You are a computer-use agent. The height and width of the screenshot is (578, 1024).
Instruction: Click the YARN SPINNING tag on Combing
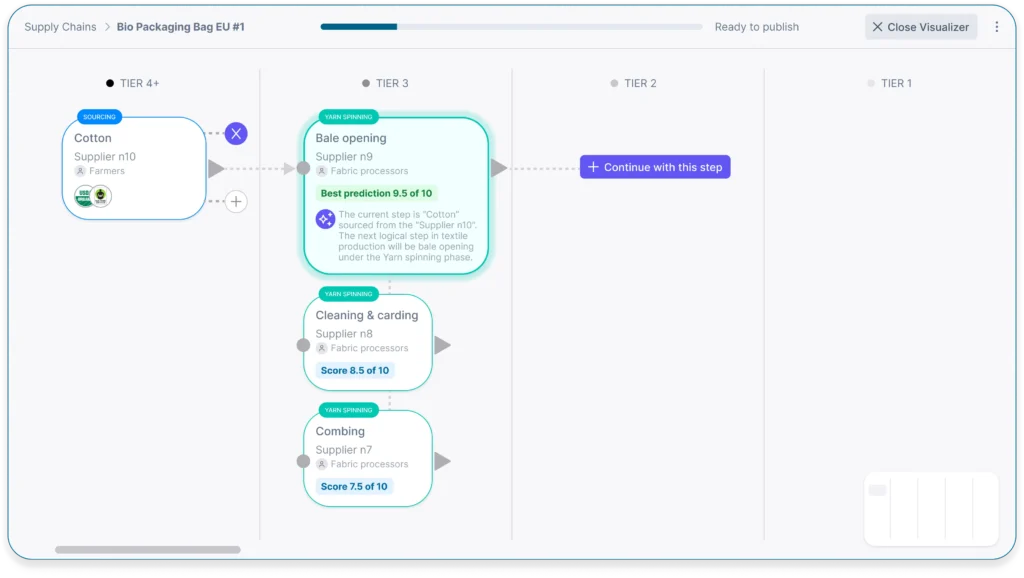(348, 410)
